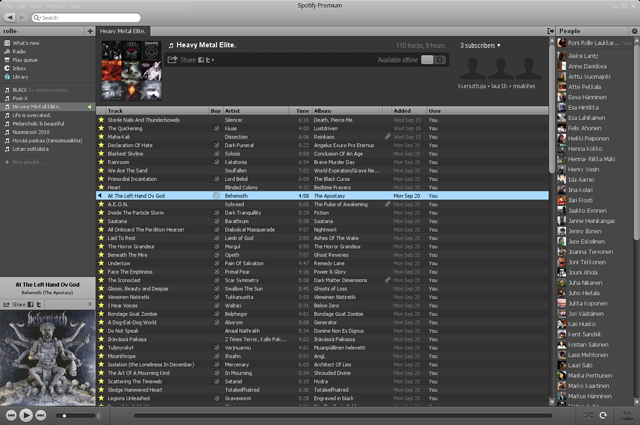This screenshot has width=640, height=425.
Task: Sort by Artist column header
Action: (x=256, y=111)
